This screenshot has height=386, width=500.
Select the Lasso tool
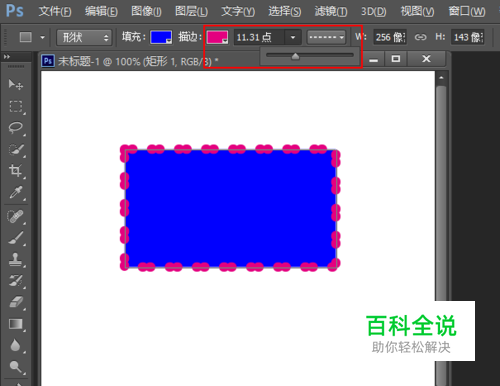tap(16, 128)
